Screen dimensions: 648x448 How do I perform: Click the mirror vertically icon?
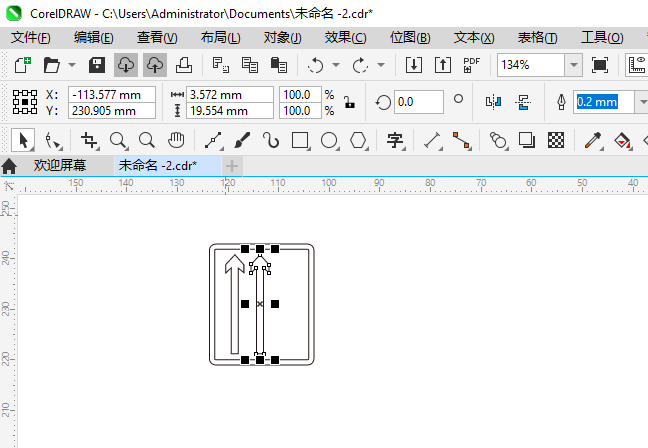pos(523,102)
